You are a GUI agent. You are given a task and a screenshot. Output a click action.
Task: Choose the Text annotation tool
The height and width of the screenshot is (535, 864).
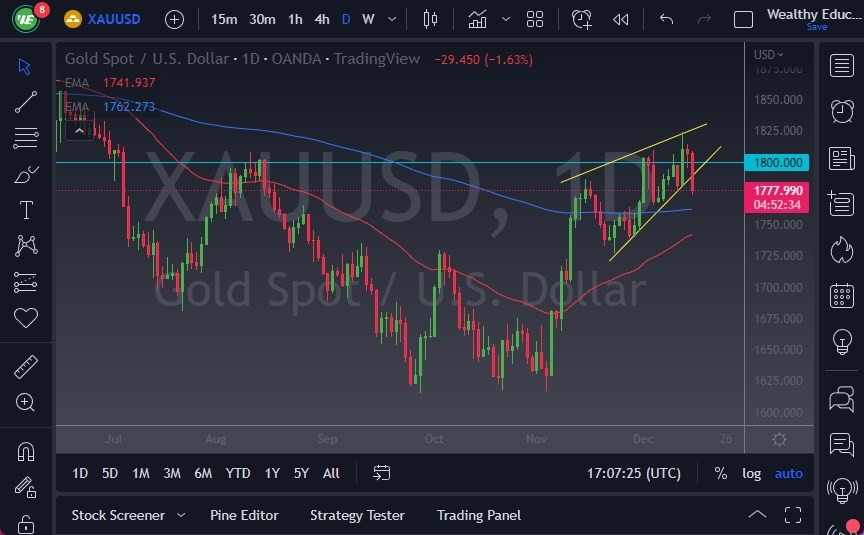pos(26,210)
